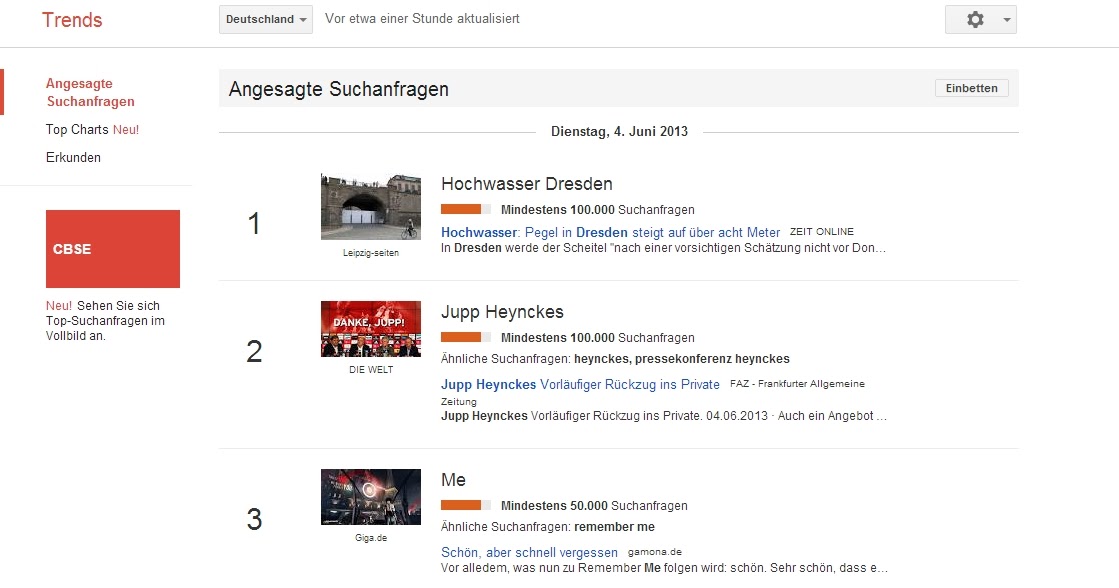Click the search volume bar for Jupp Heynckes
This screenshot has height=588, width=1119.
(466, 337)
